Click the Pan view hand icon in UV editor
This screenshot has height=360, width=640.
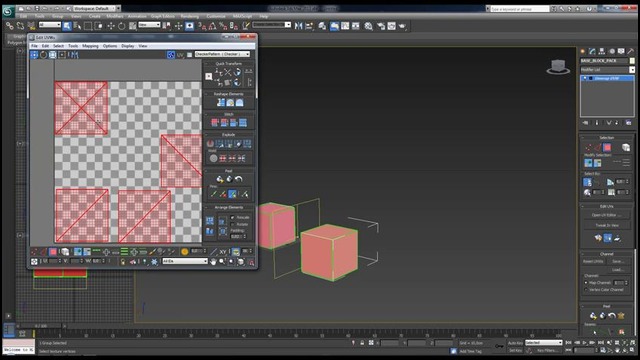(x=213, y=262)
